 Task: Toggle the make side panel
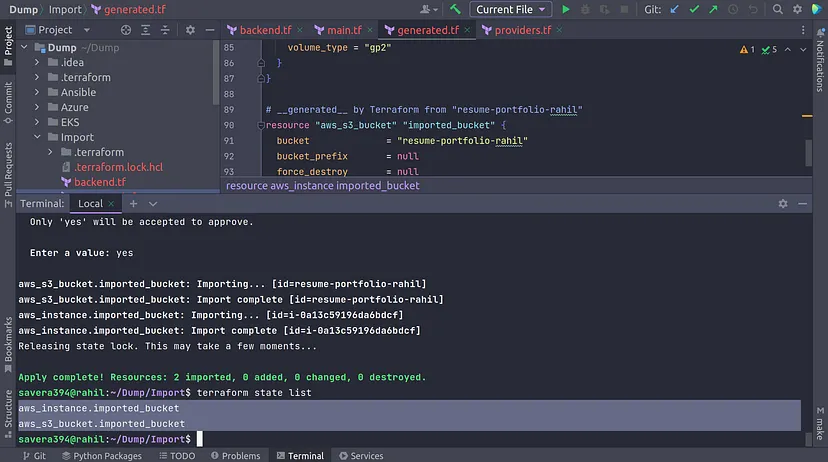[x=820, y=423]
